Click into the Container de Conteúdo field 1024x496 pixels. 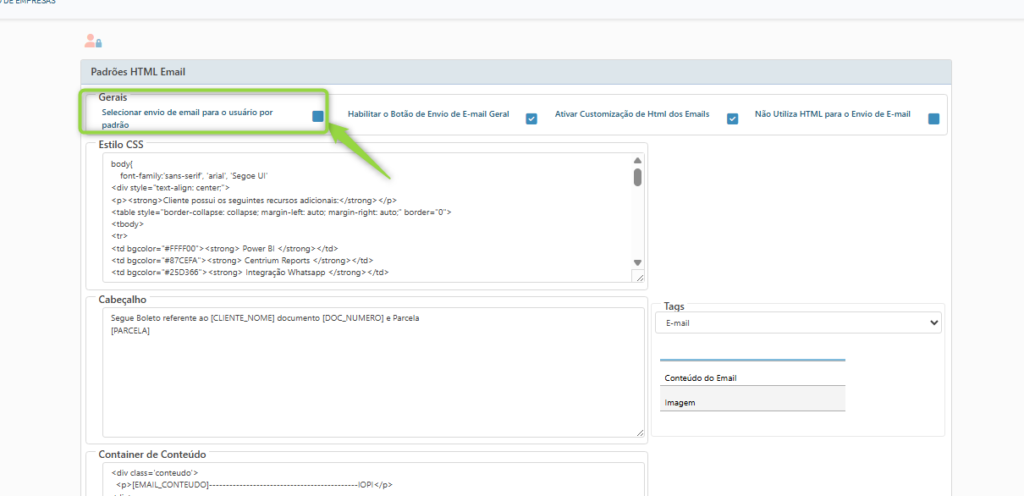coord(372,478)
